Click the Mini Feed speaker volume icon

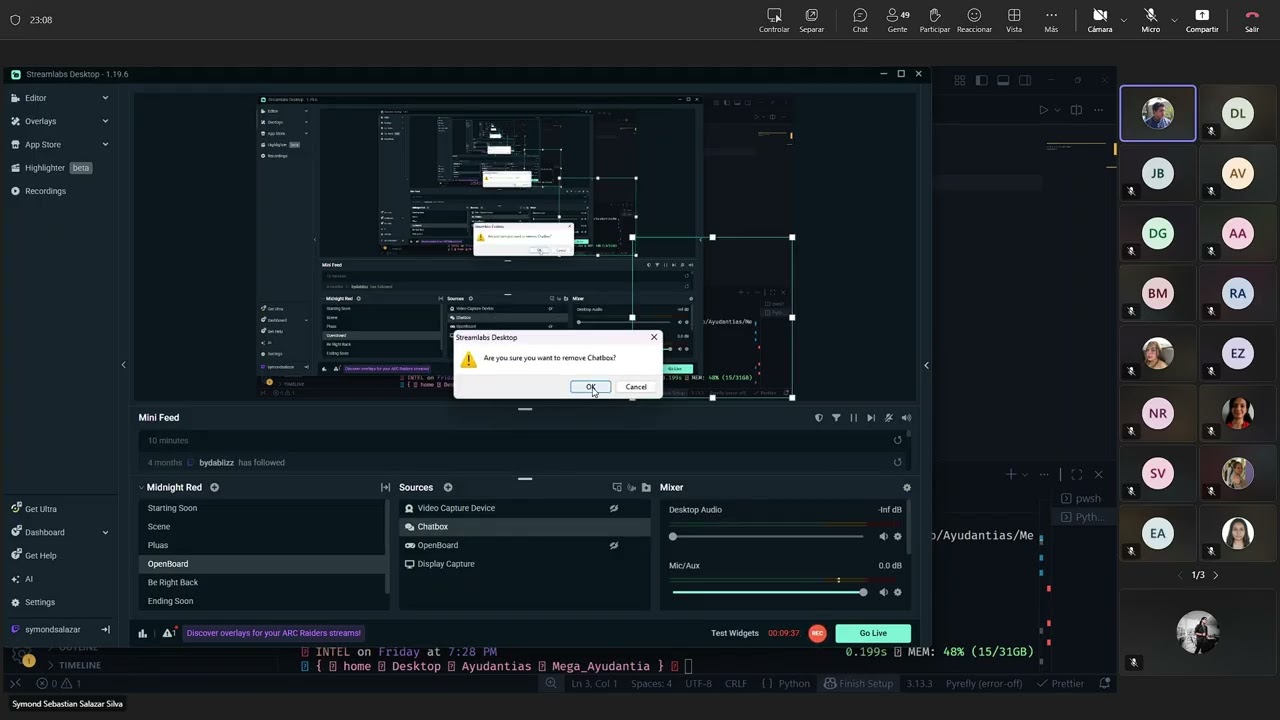pyautogui.click(x=906, y=418)
